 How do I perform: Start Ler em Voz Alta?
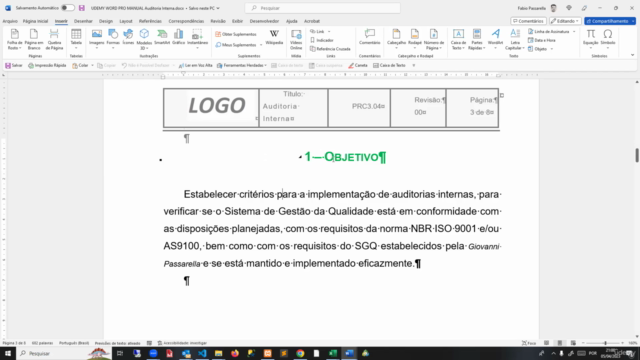click(x=196, y=65)
